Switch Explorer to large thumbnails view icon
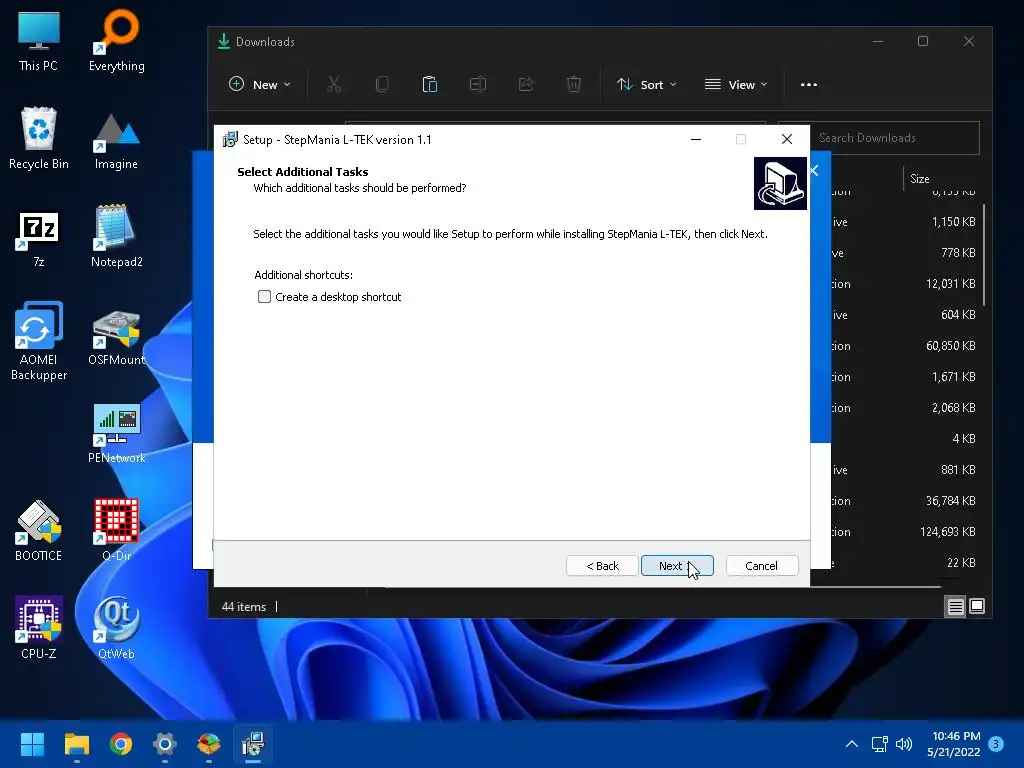 [x=977, y=607]
